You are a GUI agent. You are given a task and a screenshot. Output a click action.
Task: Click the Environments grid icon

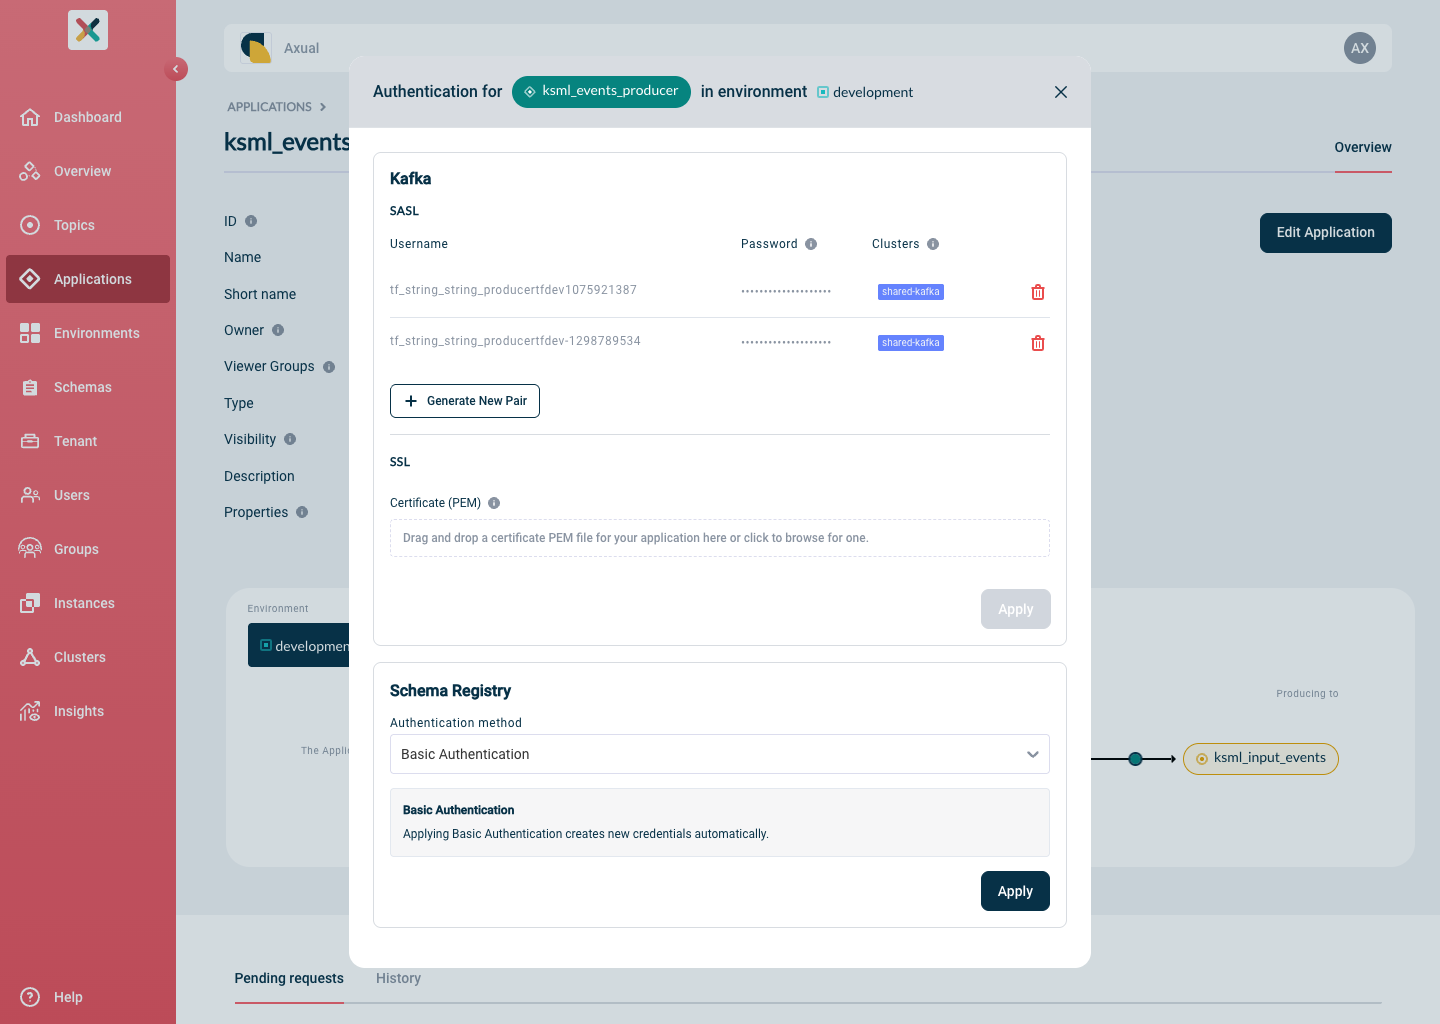[30, 333]
